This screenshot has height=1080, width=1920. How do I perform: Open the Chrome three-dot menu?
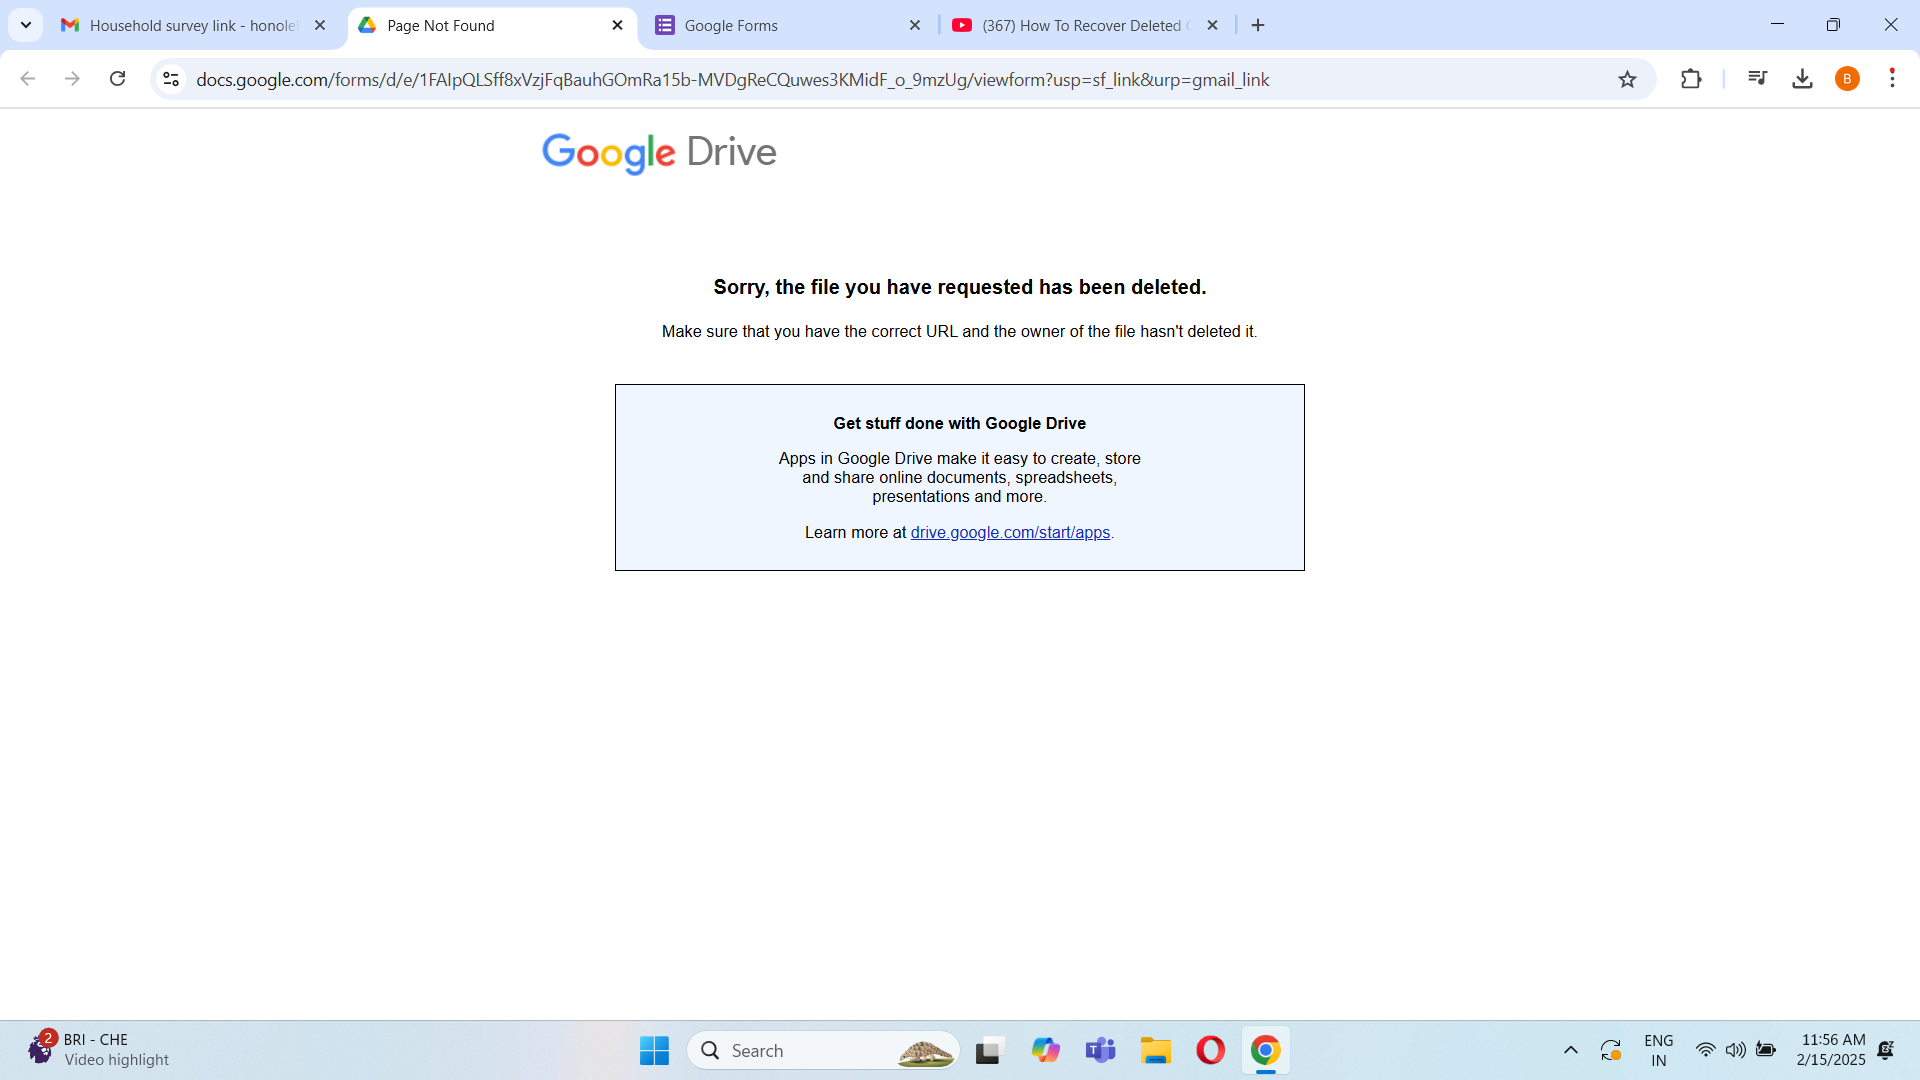(x=1892, y=79)
